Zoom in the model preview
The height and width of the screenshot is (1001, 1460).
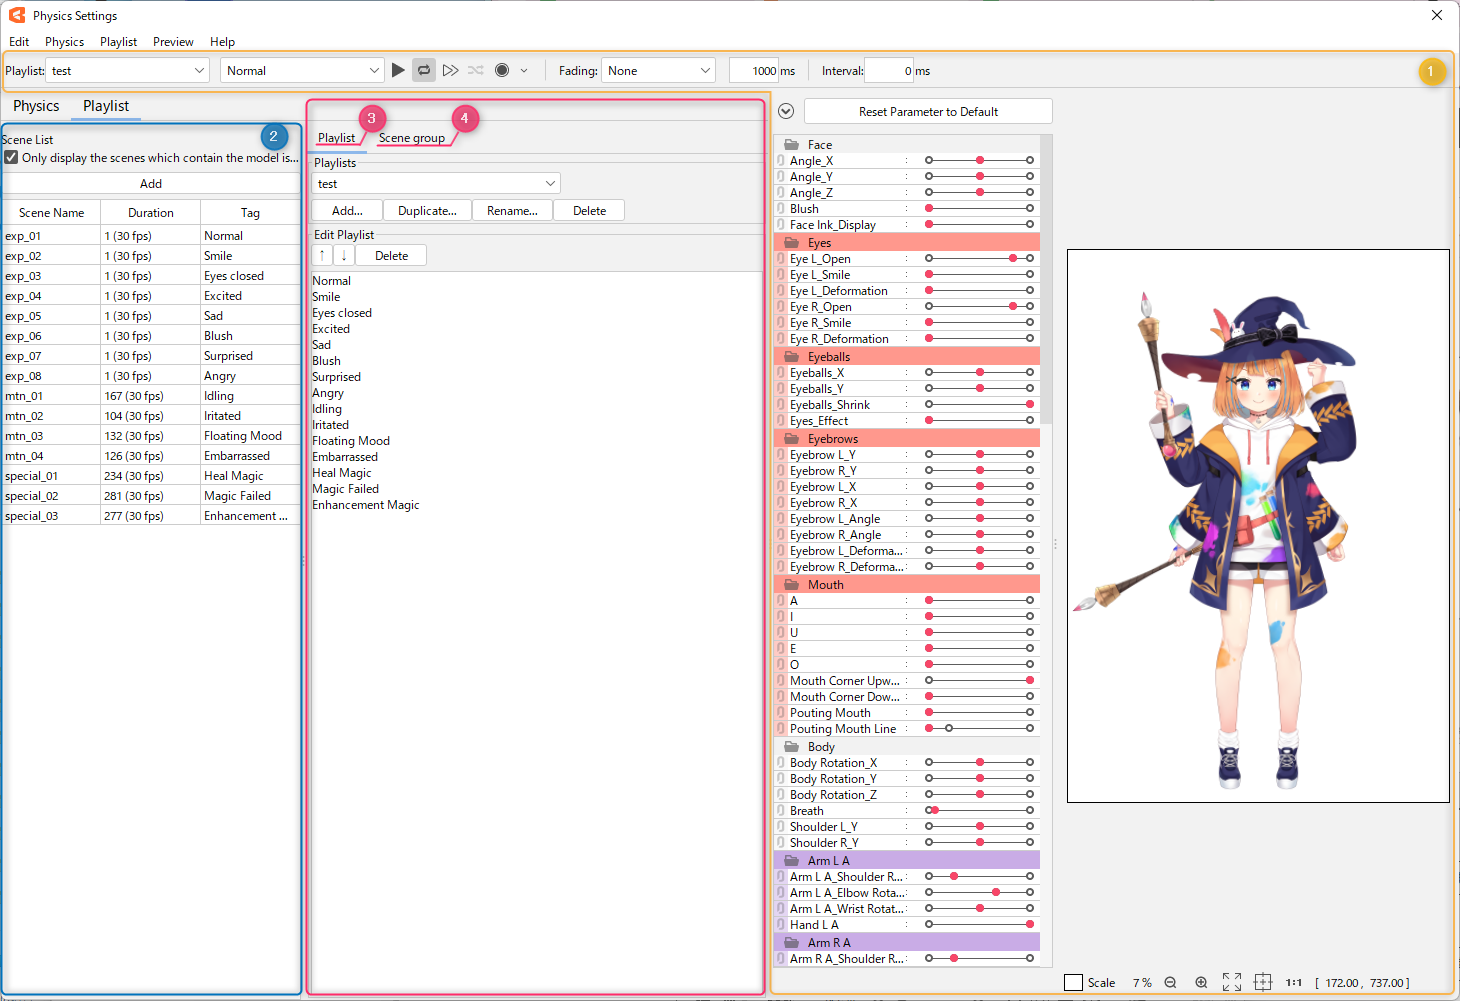coord(1201,983)
